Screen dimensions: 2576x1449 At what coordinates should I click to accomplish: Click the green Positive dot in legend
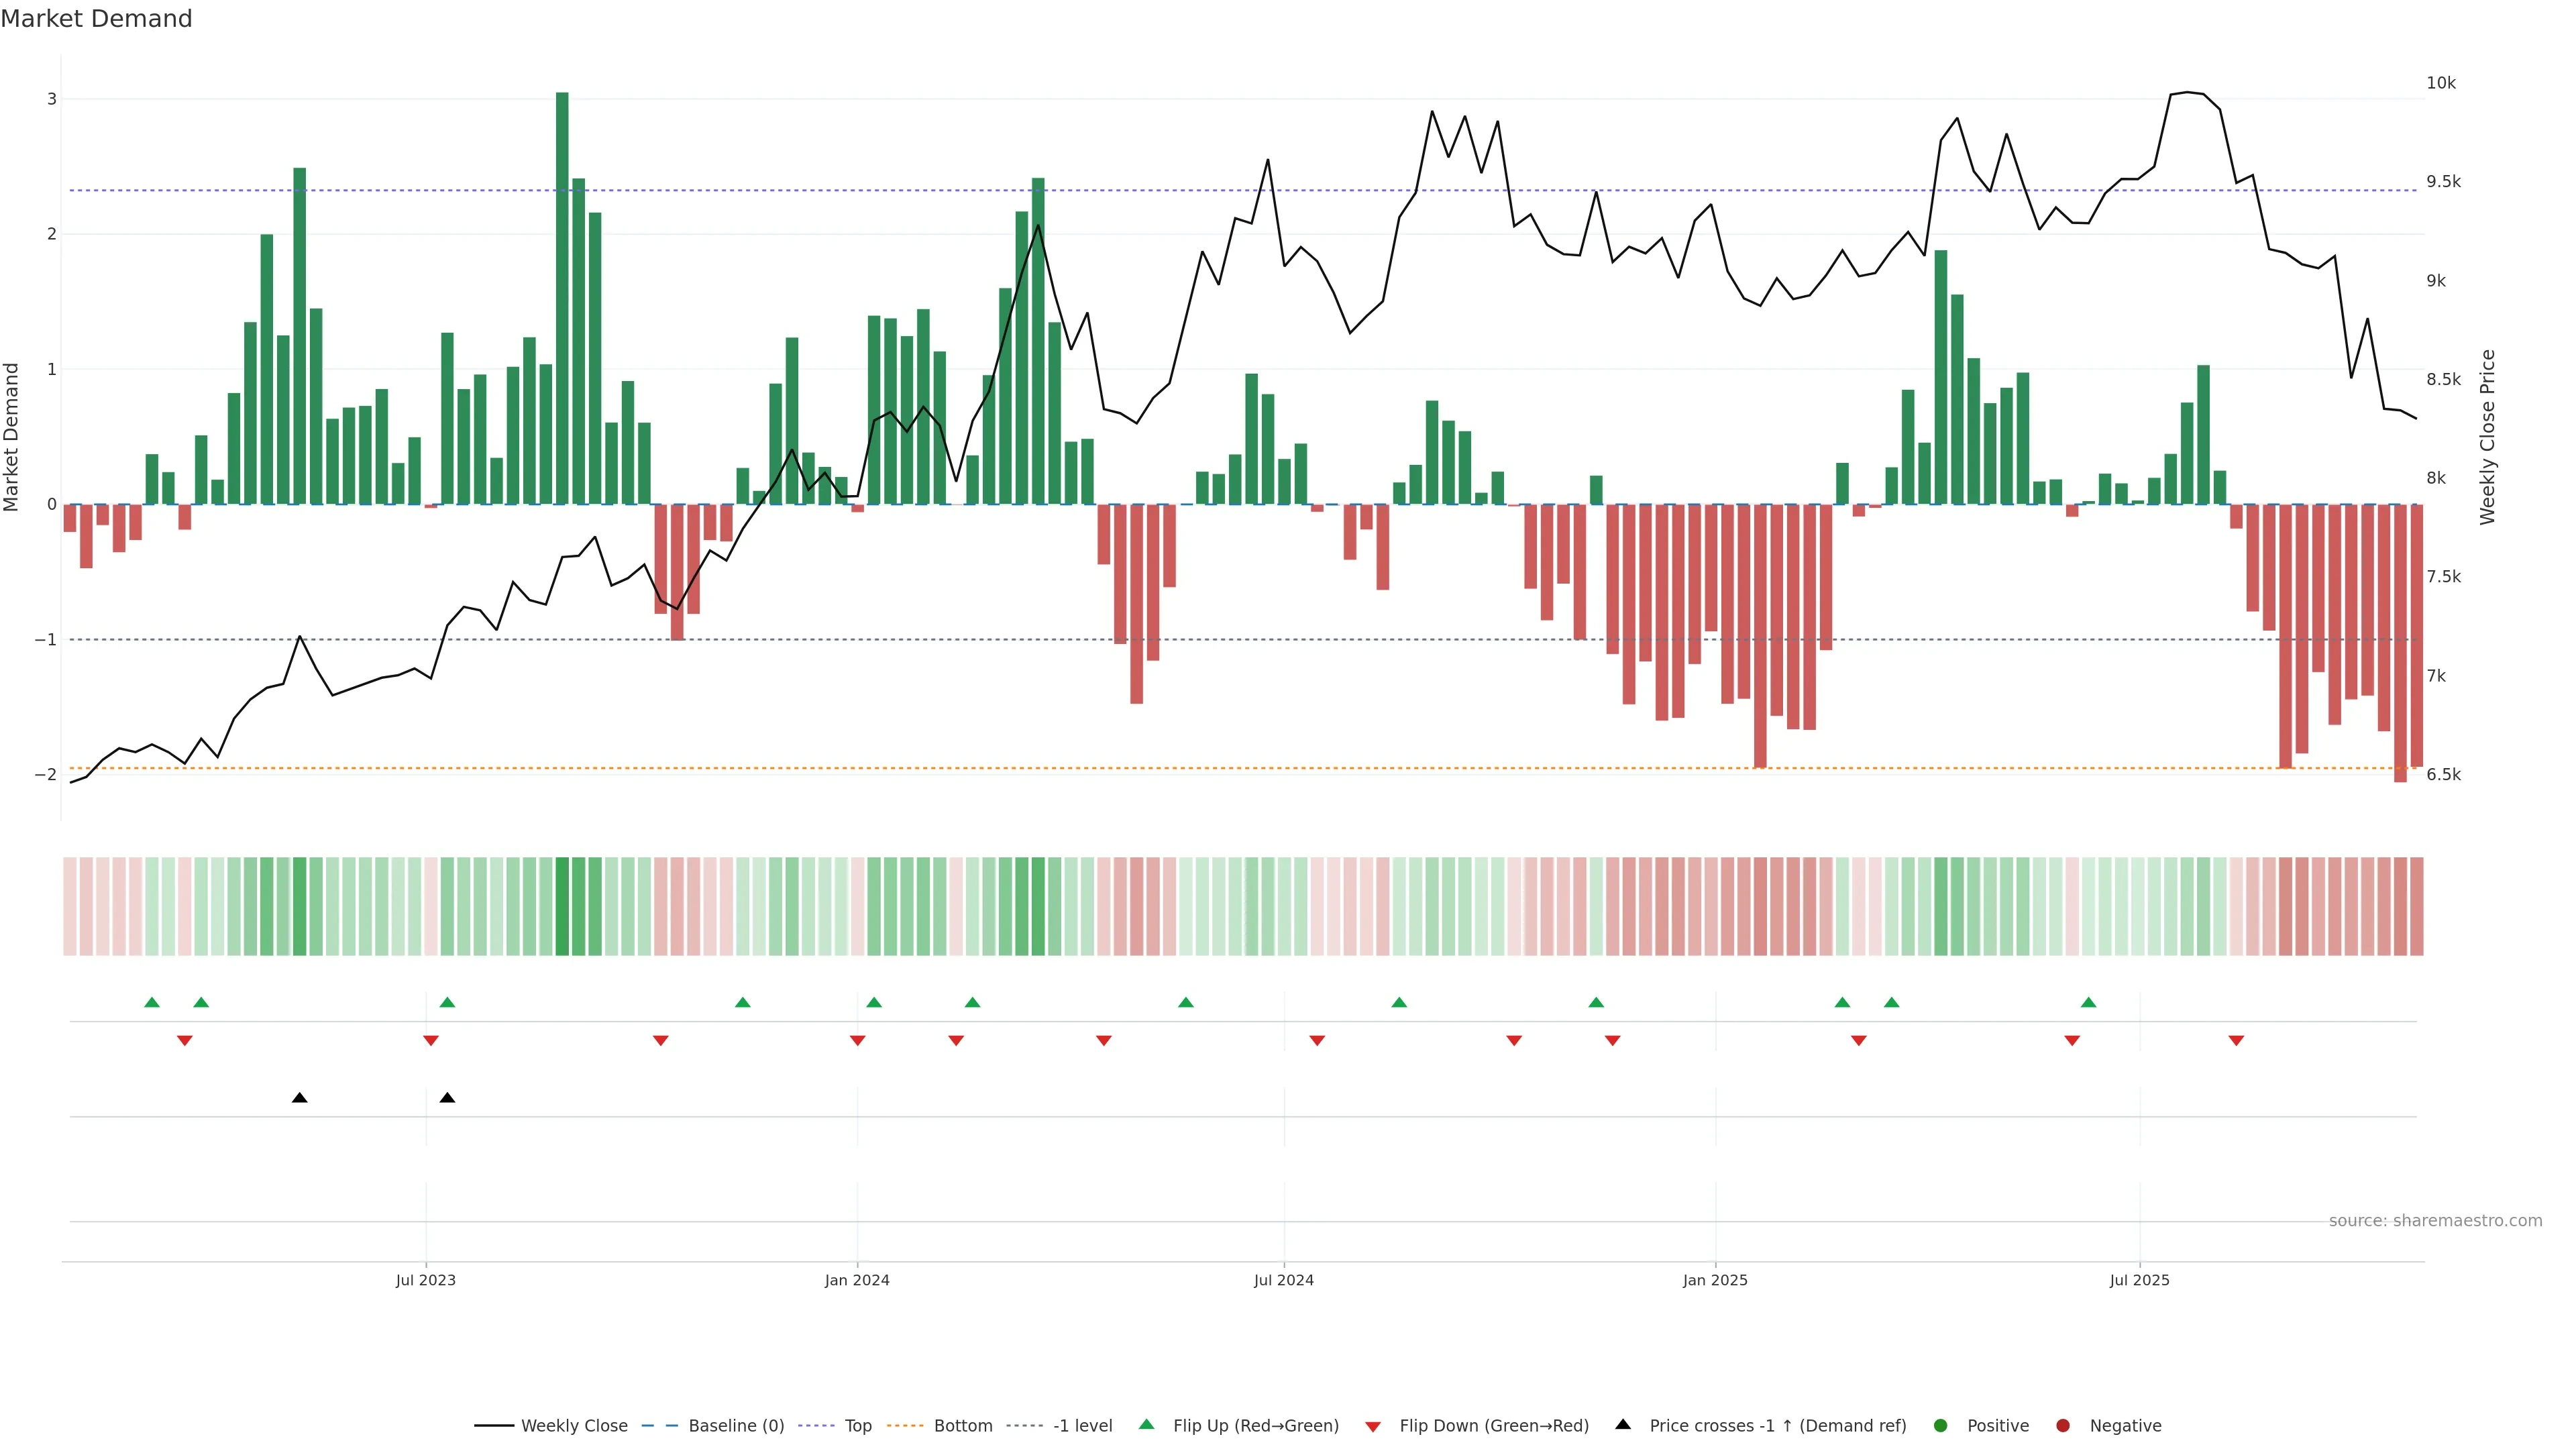click(1941, 1425)
